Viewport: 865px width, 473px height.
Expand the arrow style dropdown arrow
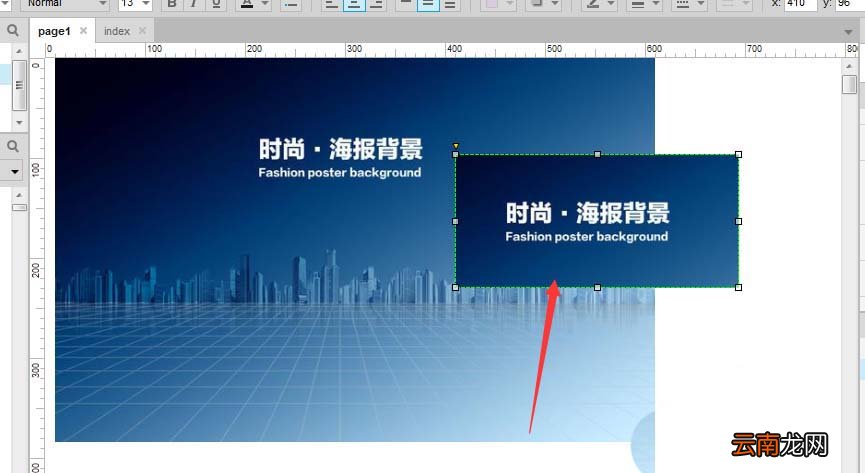tap(746, 4)
